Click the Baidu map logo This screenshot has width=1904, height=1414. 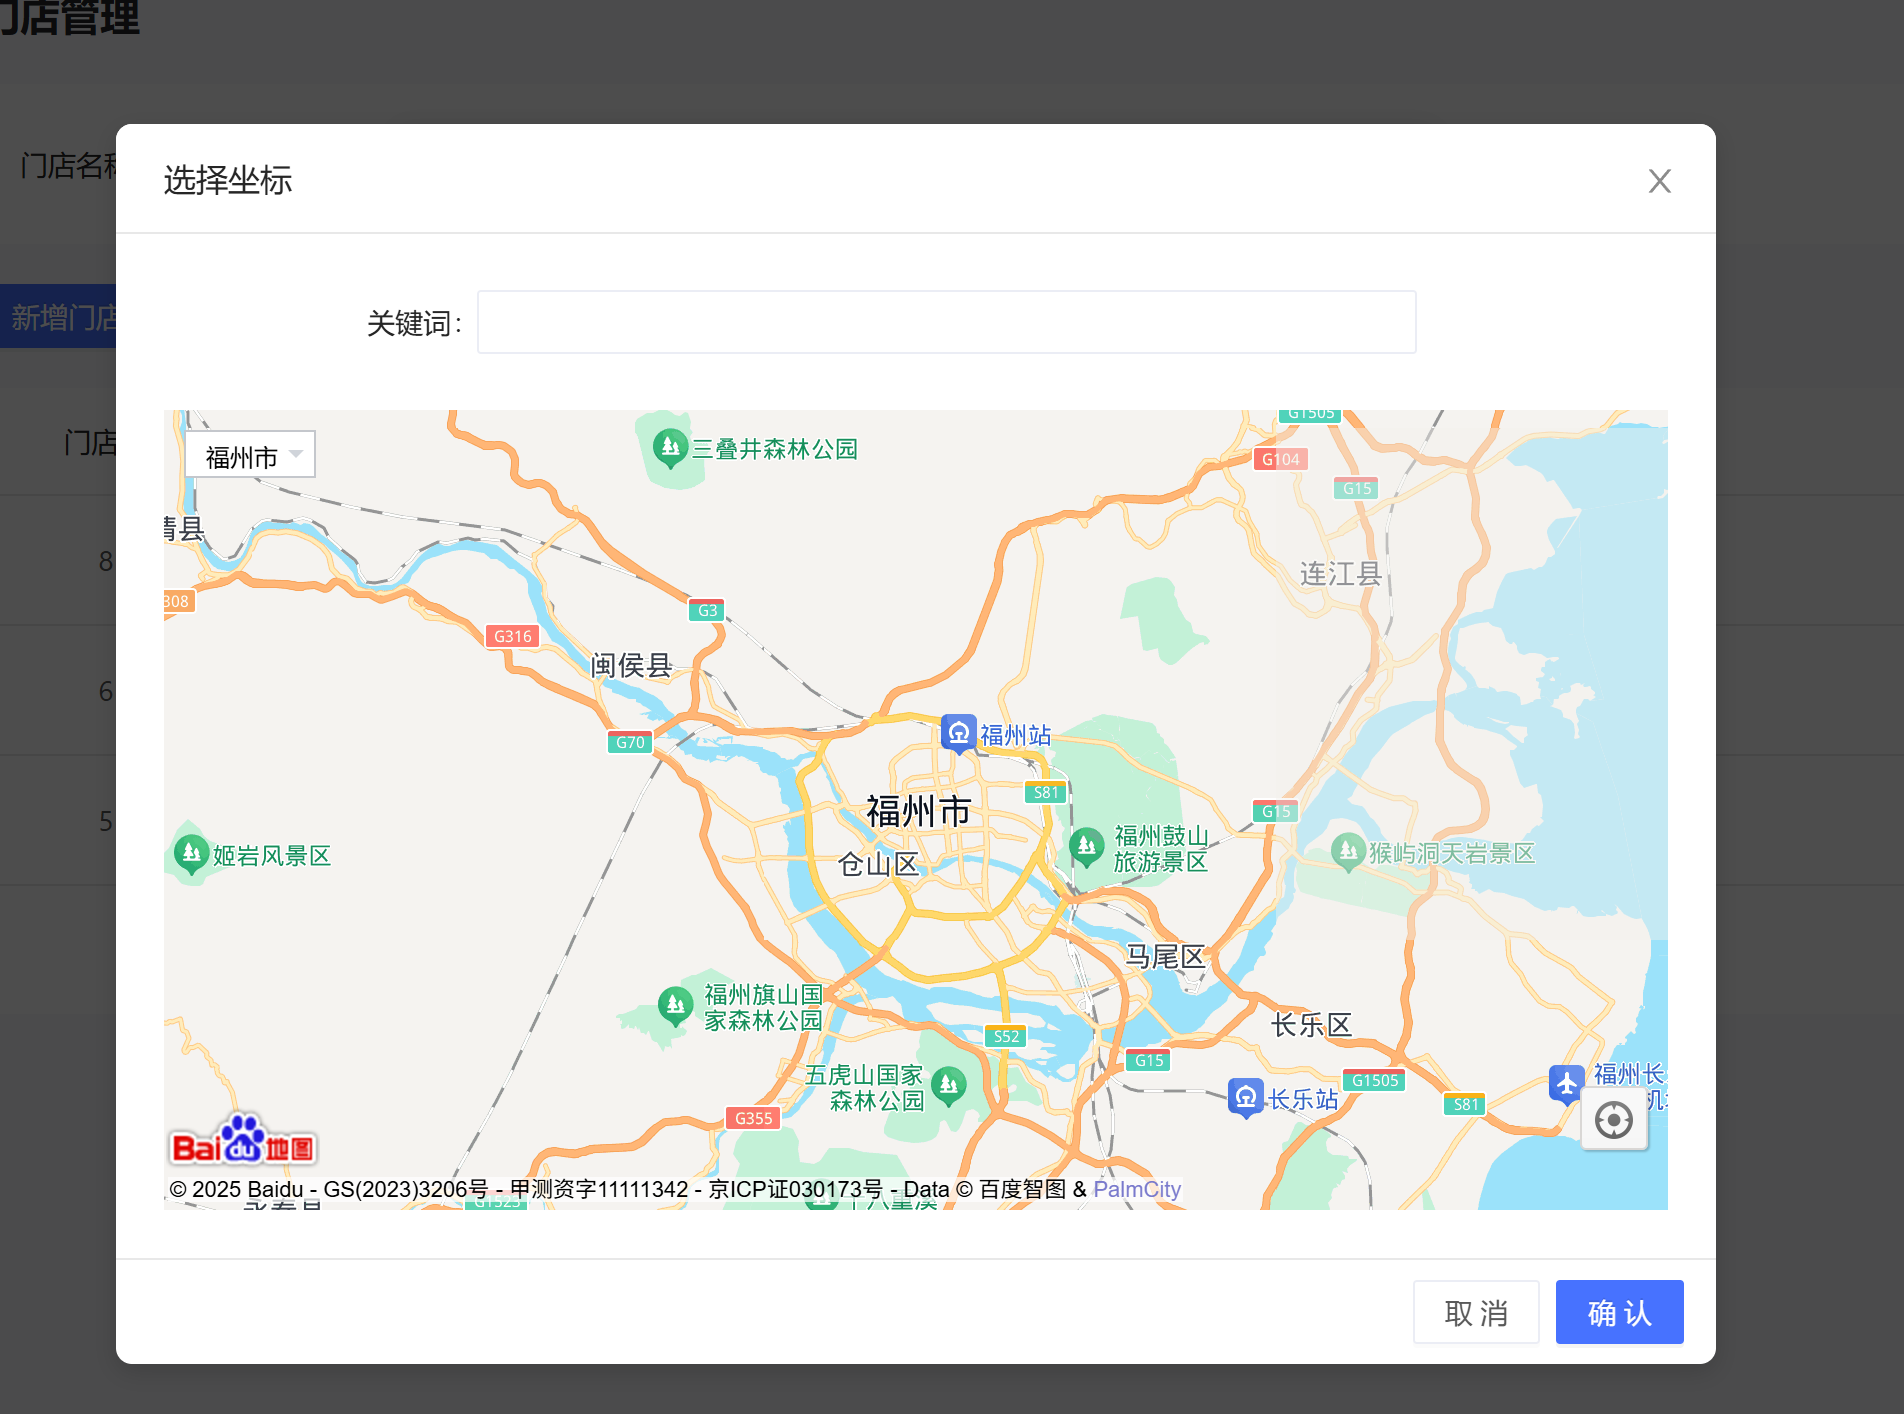(243, 1143)
